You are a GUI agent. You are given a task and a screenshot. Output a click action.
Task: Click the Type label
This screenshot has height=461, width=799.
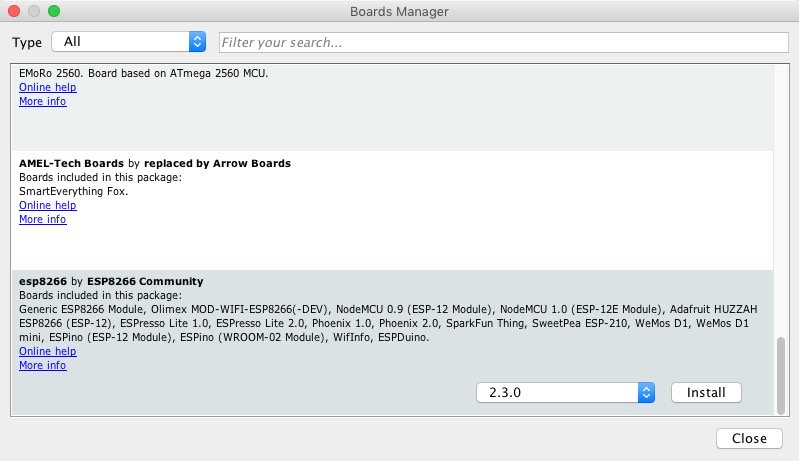click(27, 42)
